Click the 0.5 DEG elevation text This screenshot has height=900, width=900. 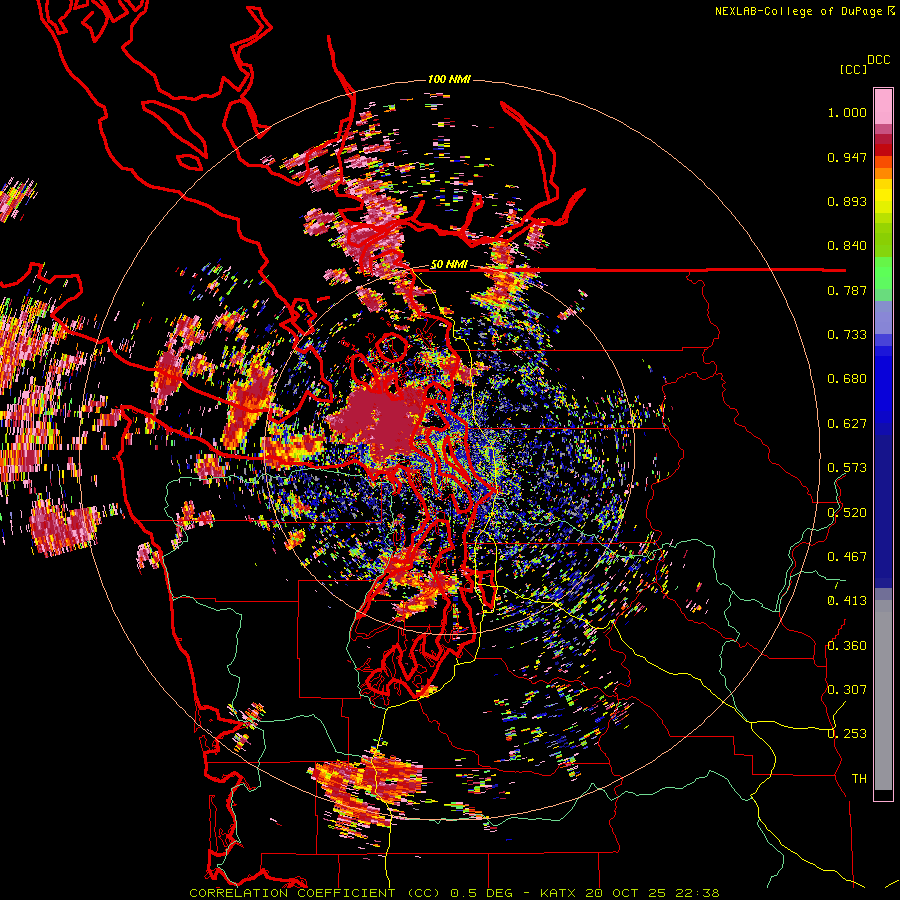pyautogui.click(x=483, y=893)
